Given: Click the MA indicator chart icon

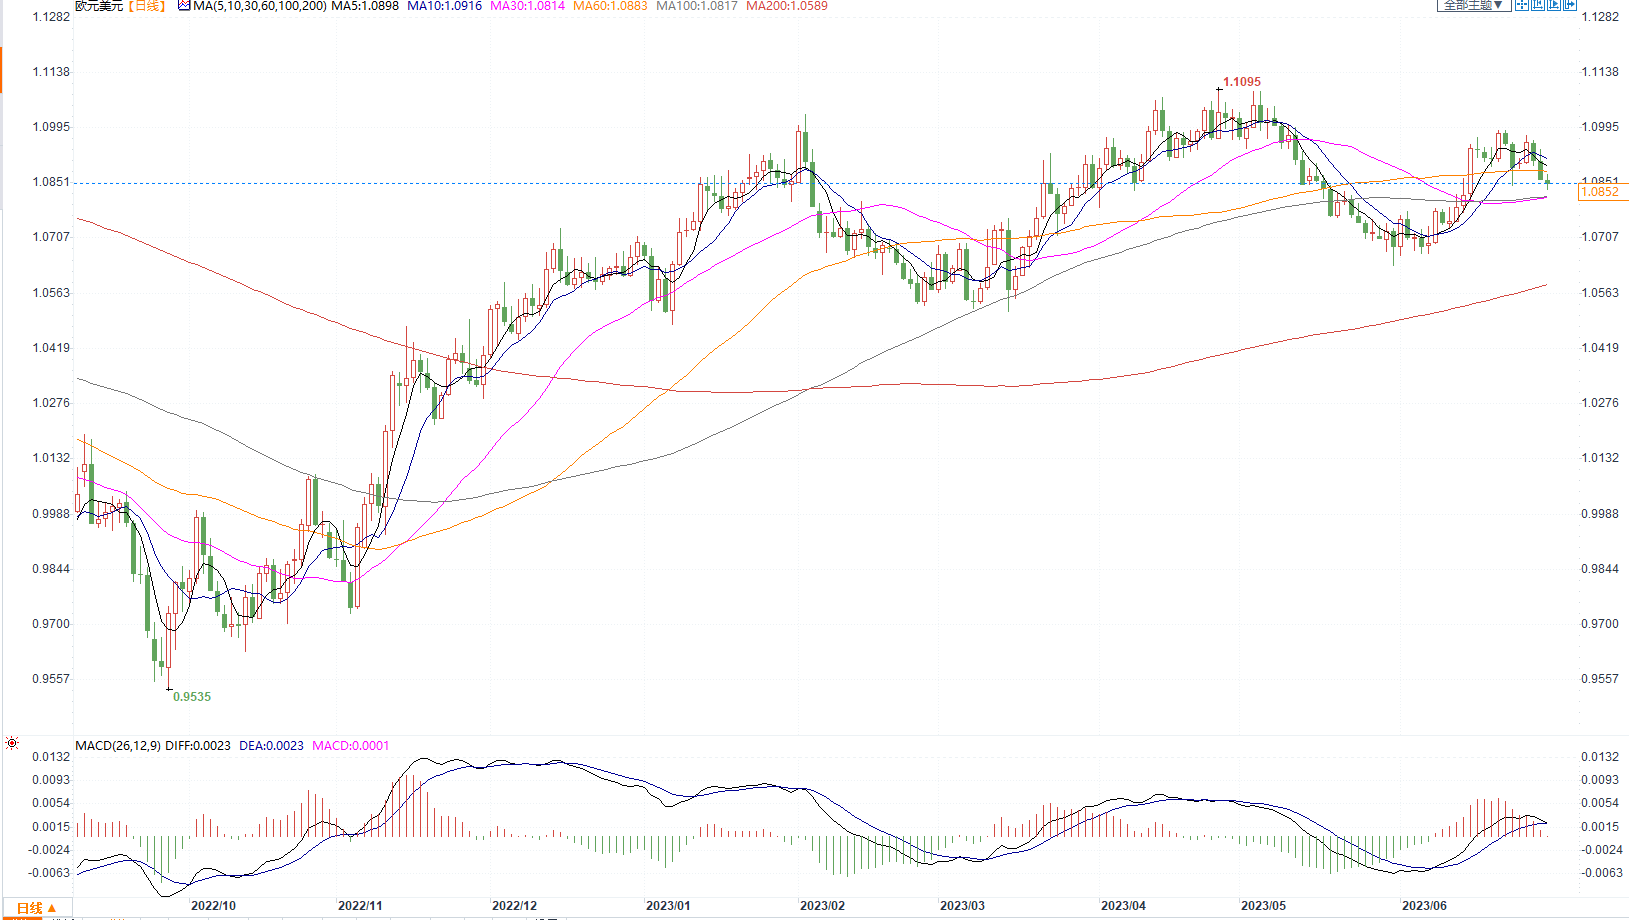Looking at the screenshot, I should [x=184, y=6].
